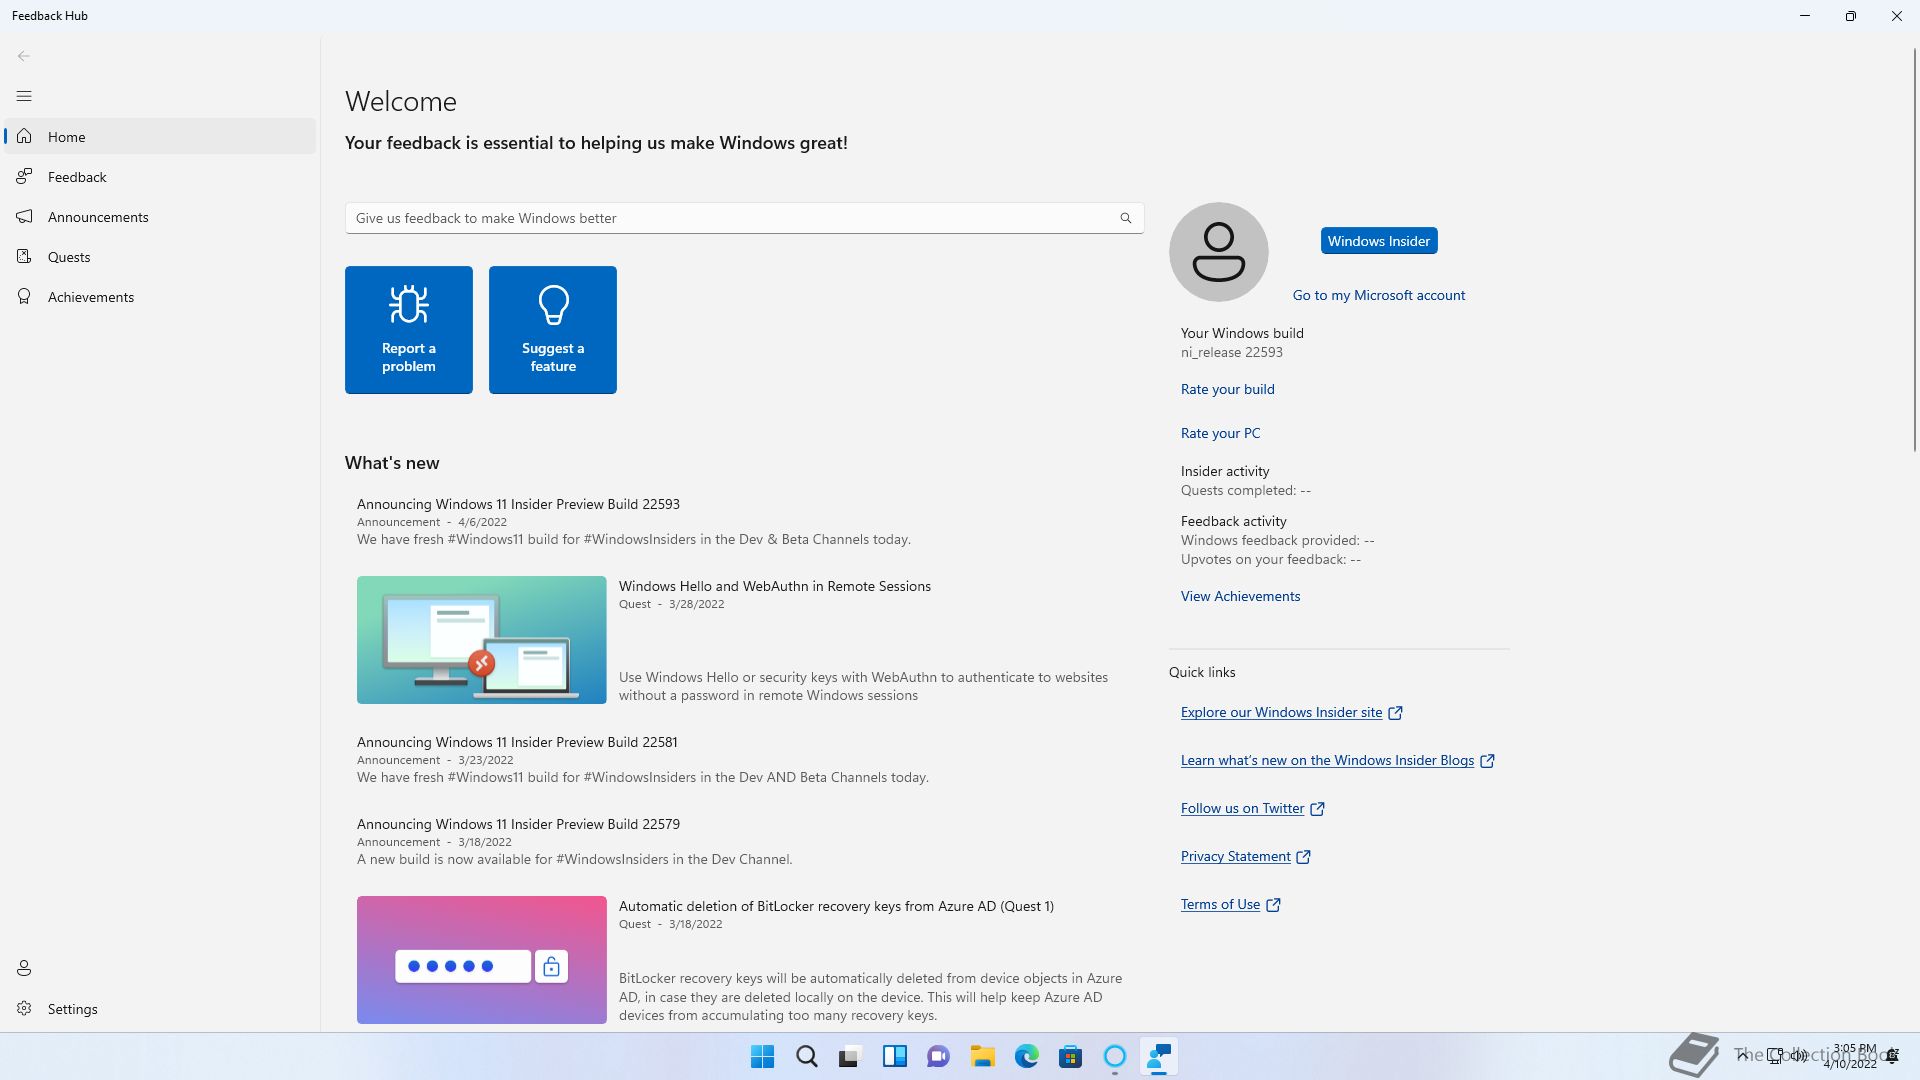
Task: Click the Windows Insider badge button
Action: pyautogui.click(x=1378, y=241)
